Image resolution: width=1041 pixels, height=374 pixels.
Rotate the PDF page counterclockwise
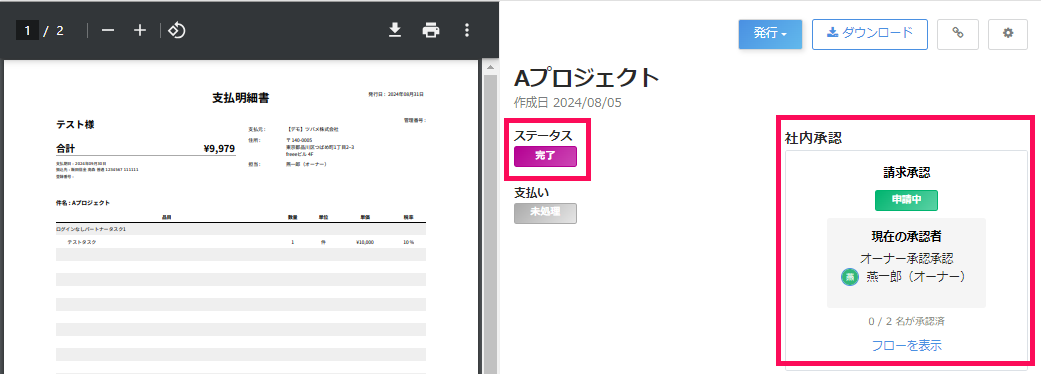[x=176, y=31]
